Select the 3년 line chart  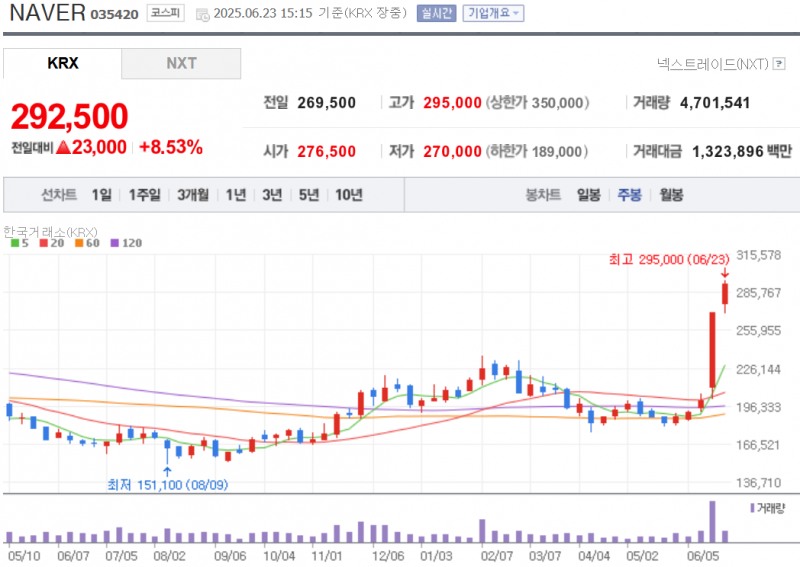(272, 194)
